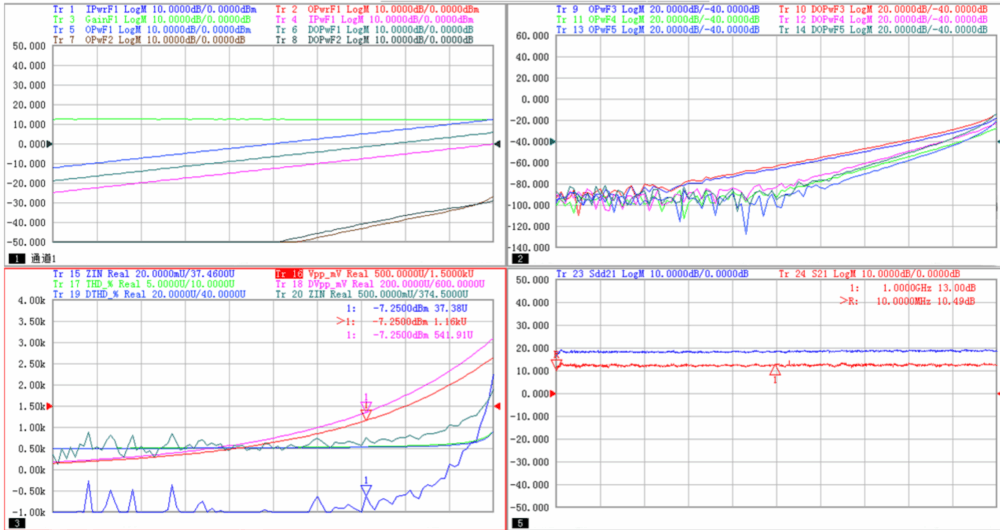
Task: Select blue marker 1 triangle on DTHD trace
Action: pyautogui.click(x=366, y=490)
